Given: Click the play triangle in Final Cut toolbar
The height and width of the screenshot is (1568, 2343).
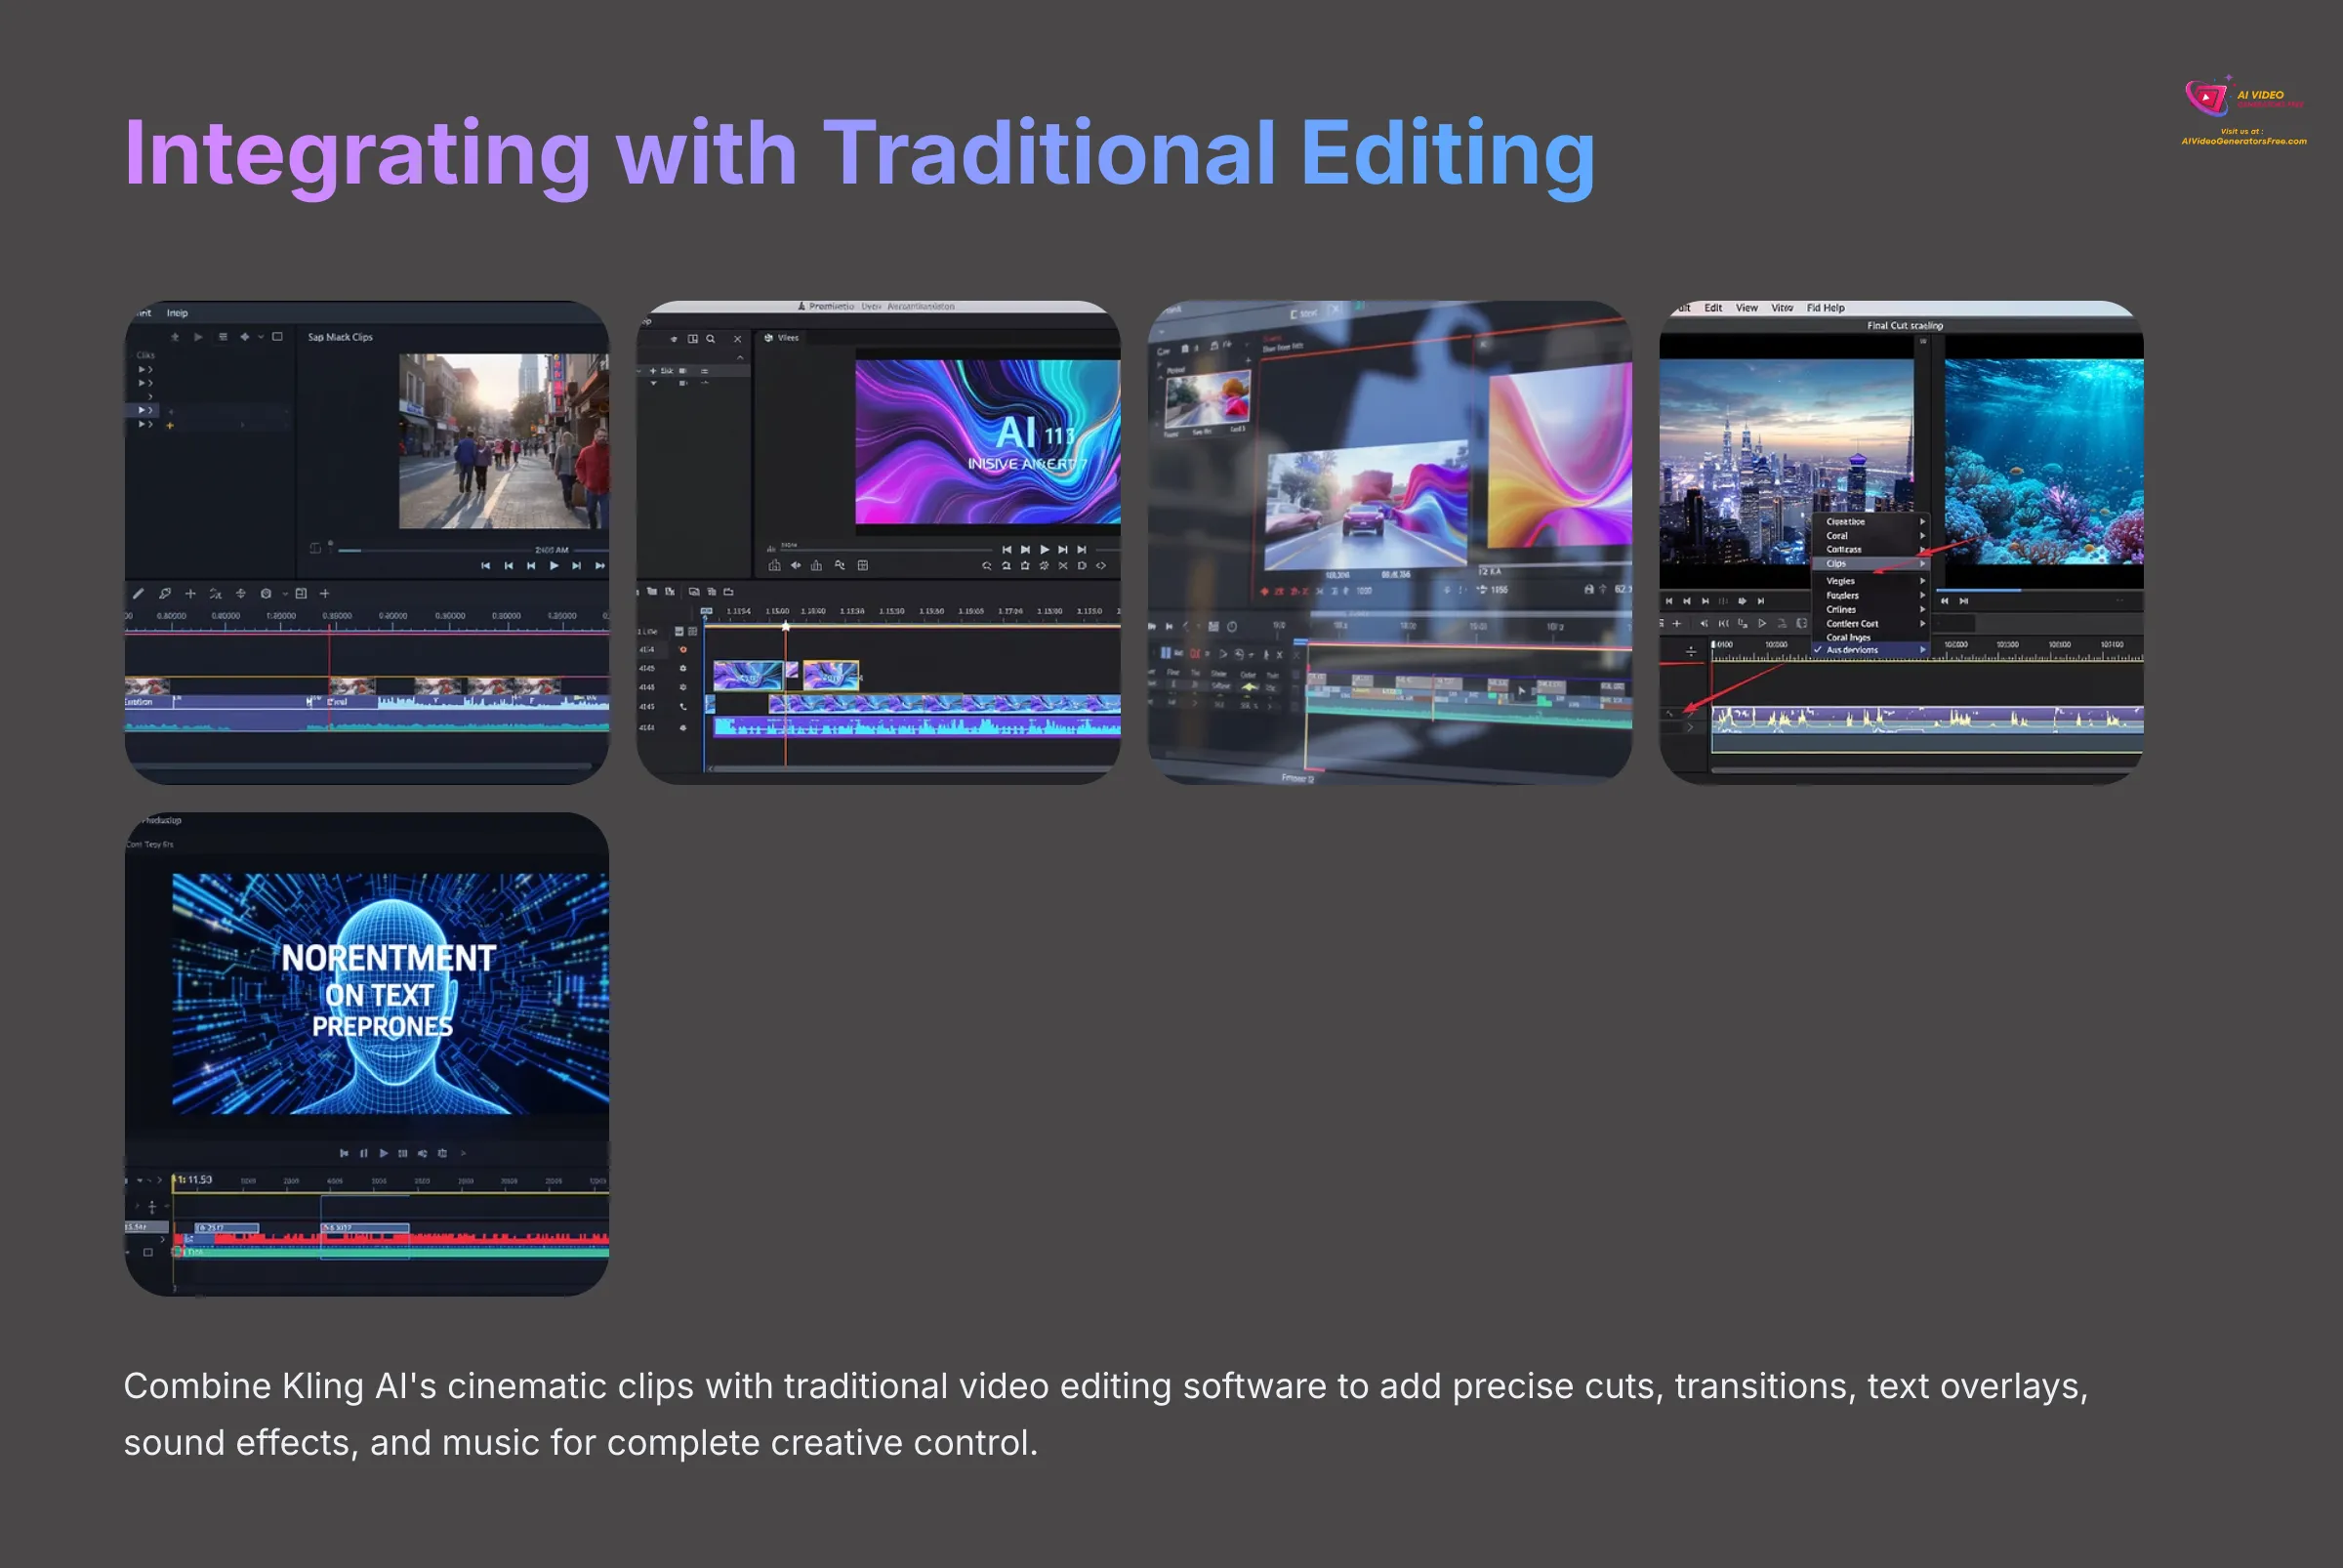Looking at the screenshot, I should [1762, 623].
